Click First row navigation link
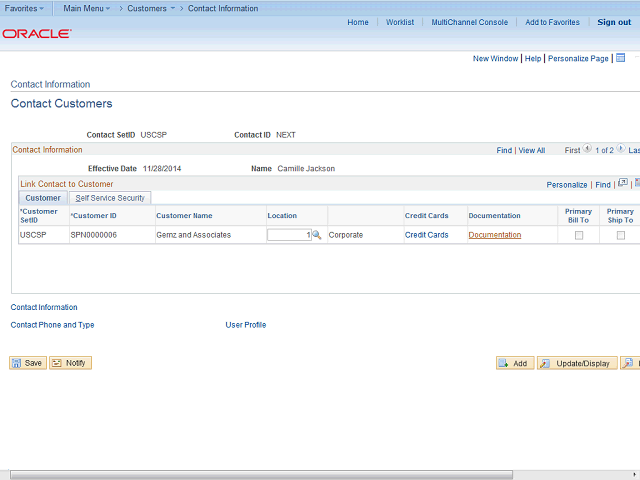 tap(572, 151)
